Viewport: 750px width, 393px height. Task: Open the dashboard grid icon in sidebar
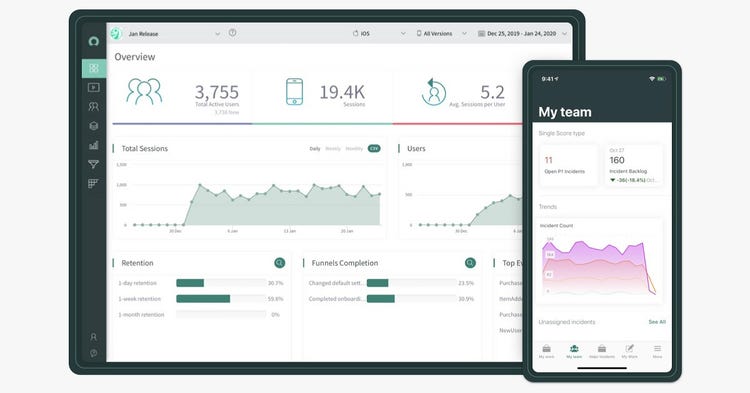(94, 68)
